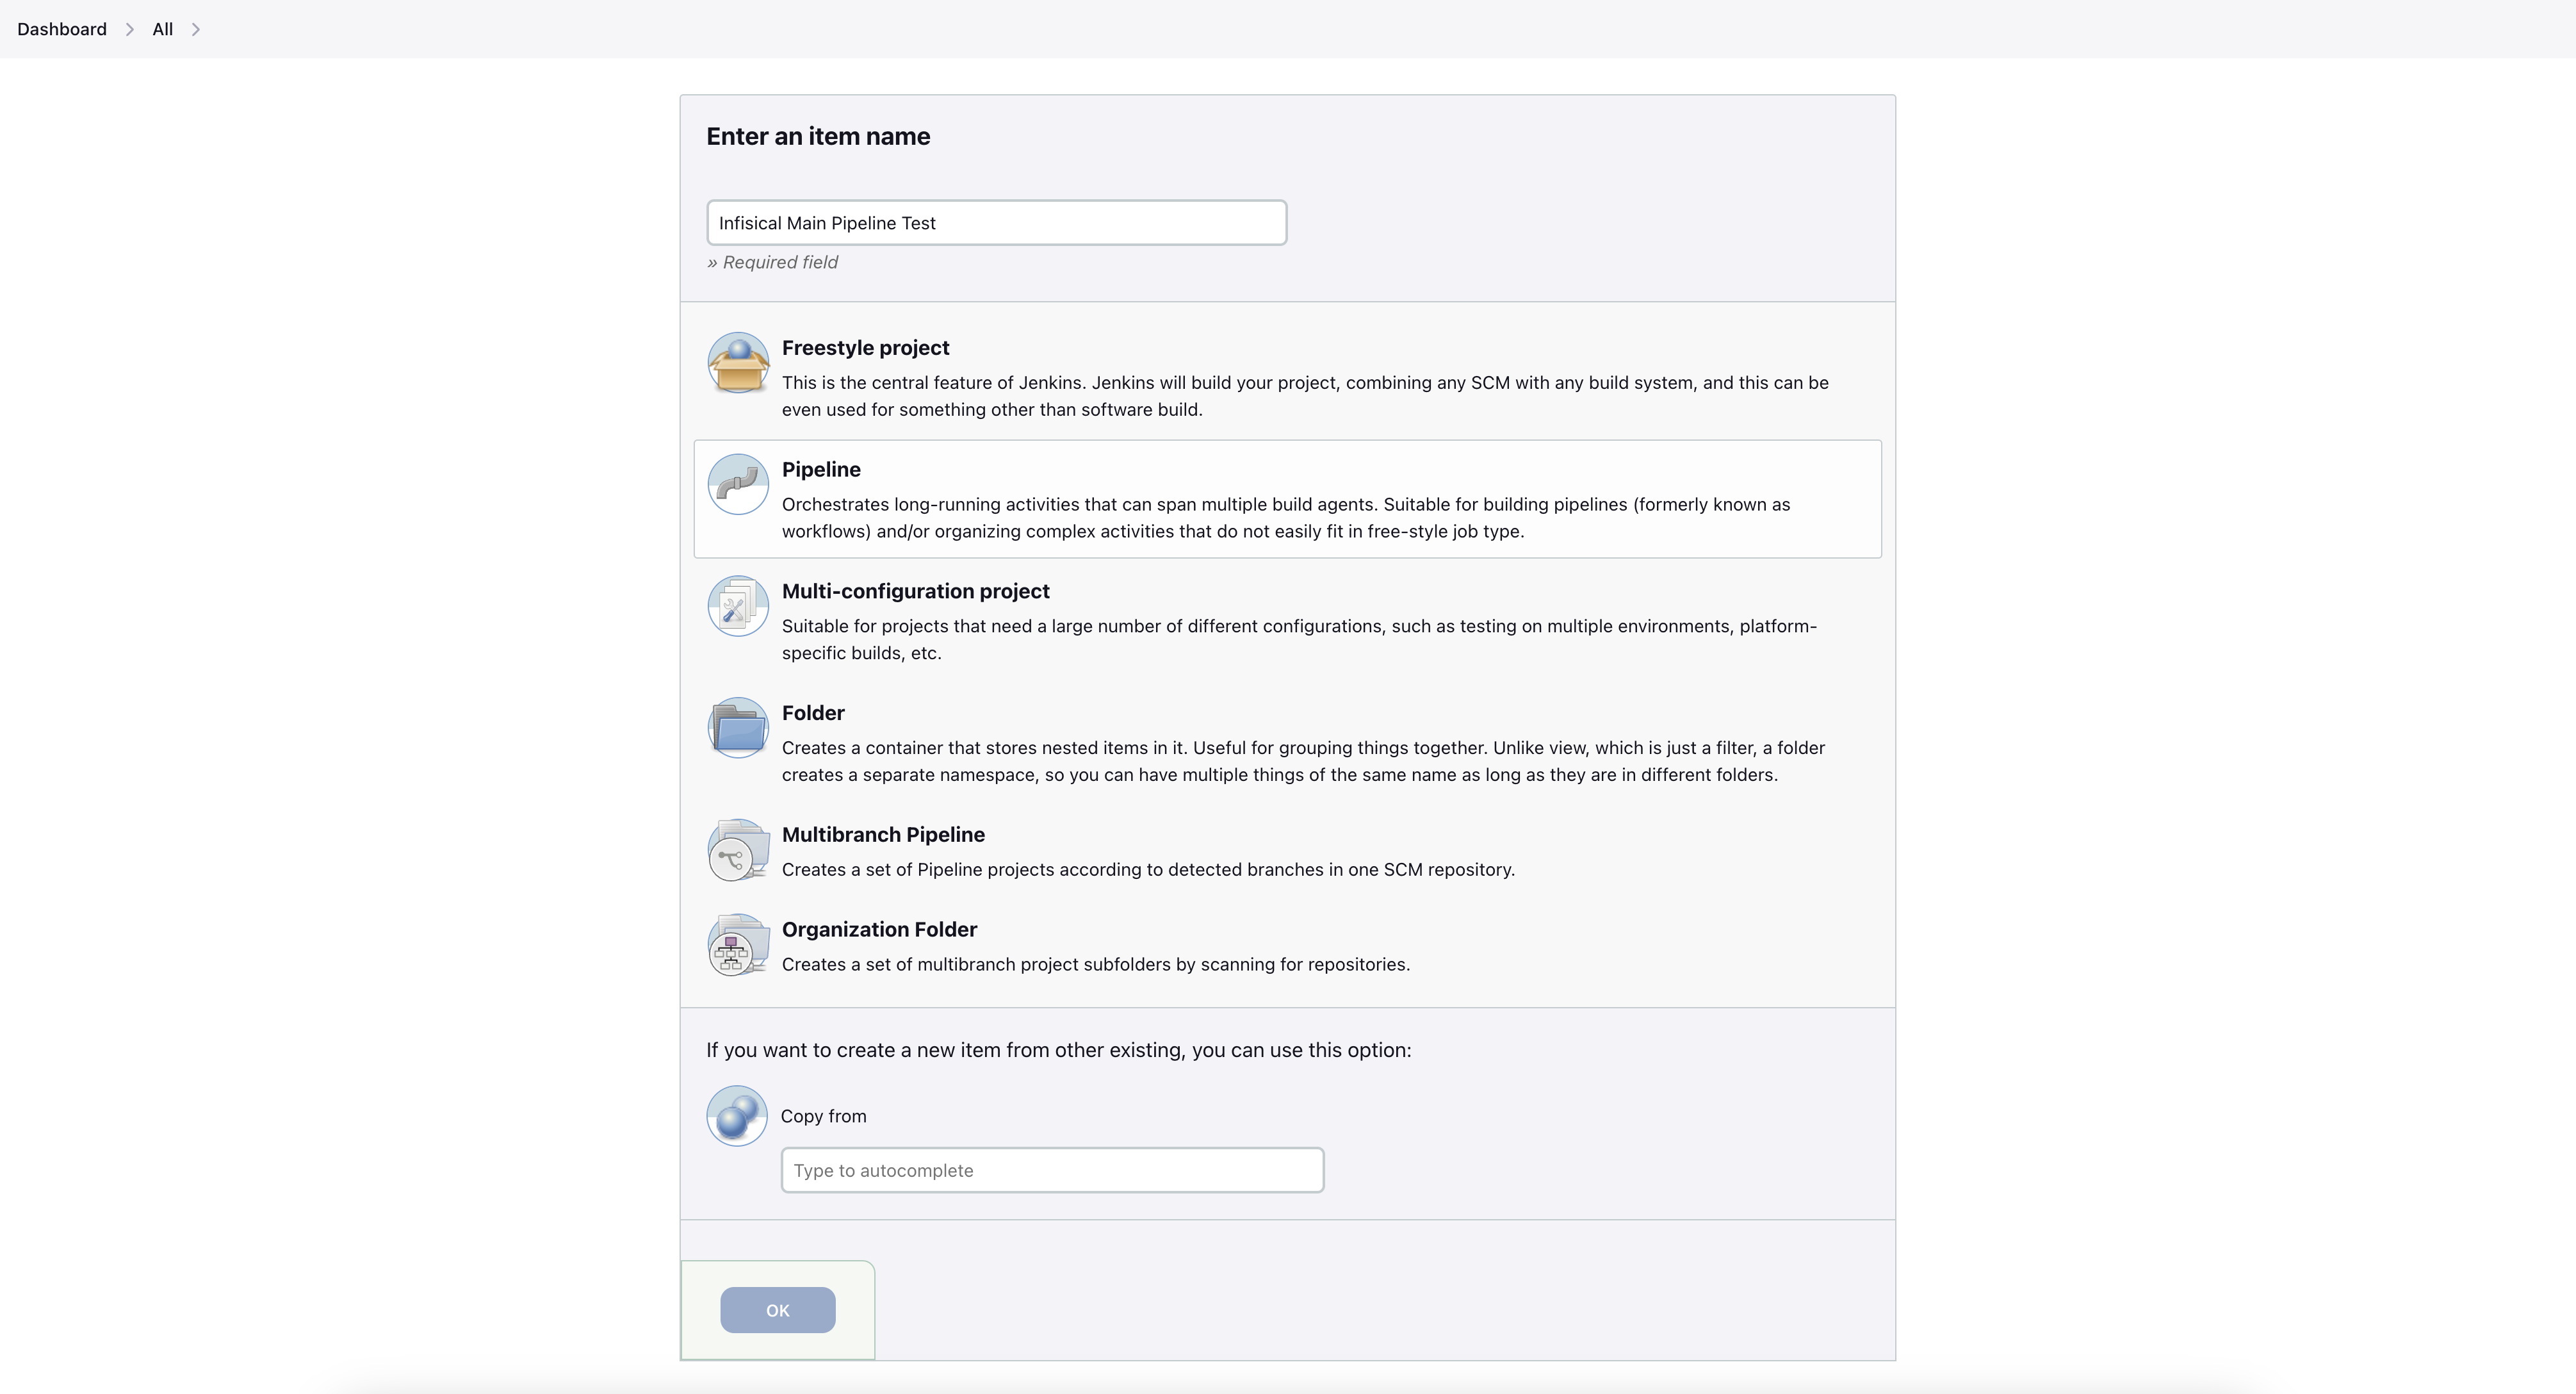Select the Multibranch Pipeline branch icon

pyautogui.click(x=738, y=850)
